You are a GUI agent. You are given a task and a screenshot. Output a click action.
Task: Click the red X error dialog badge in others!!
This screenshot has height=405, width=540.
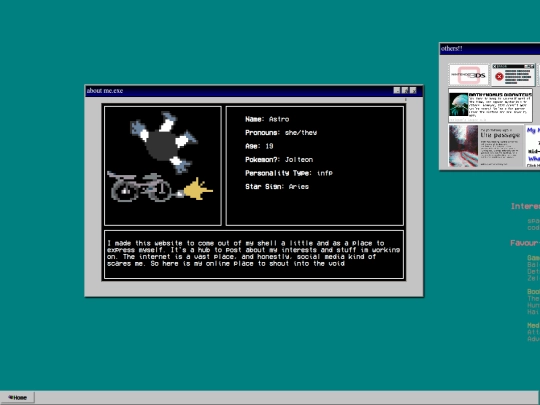point(513,75)
